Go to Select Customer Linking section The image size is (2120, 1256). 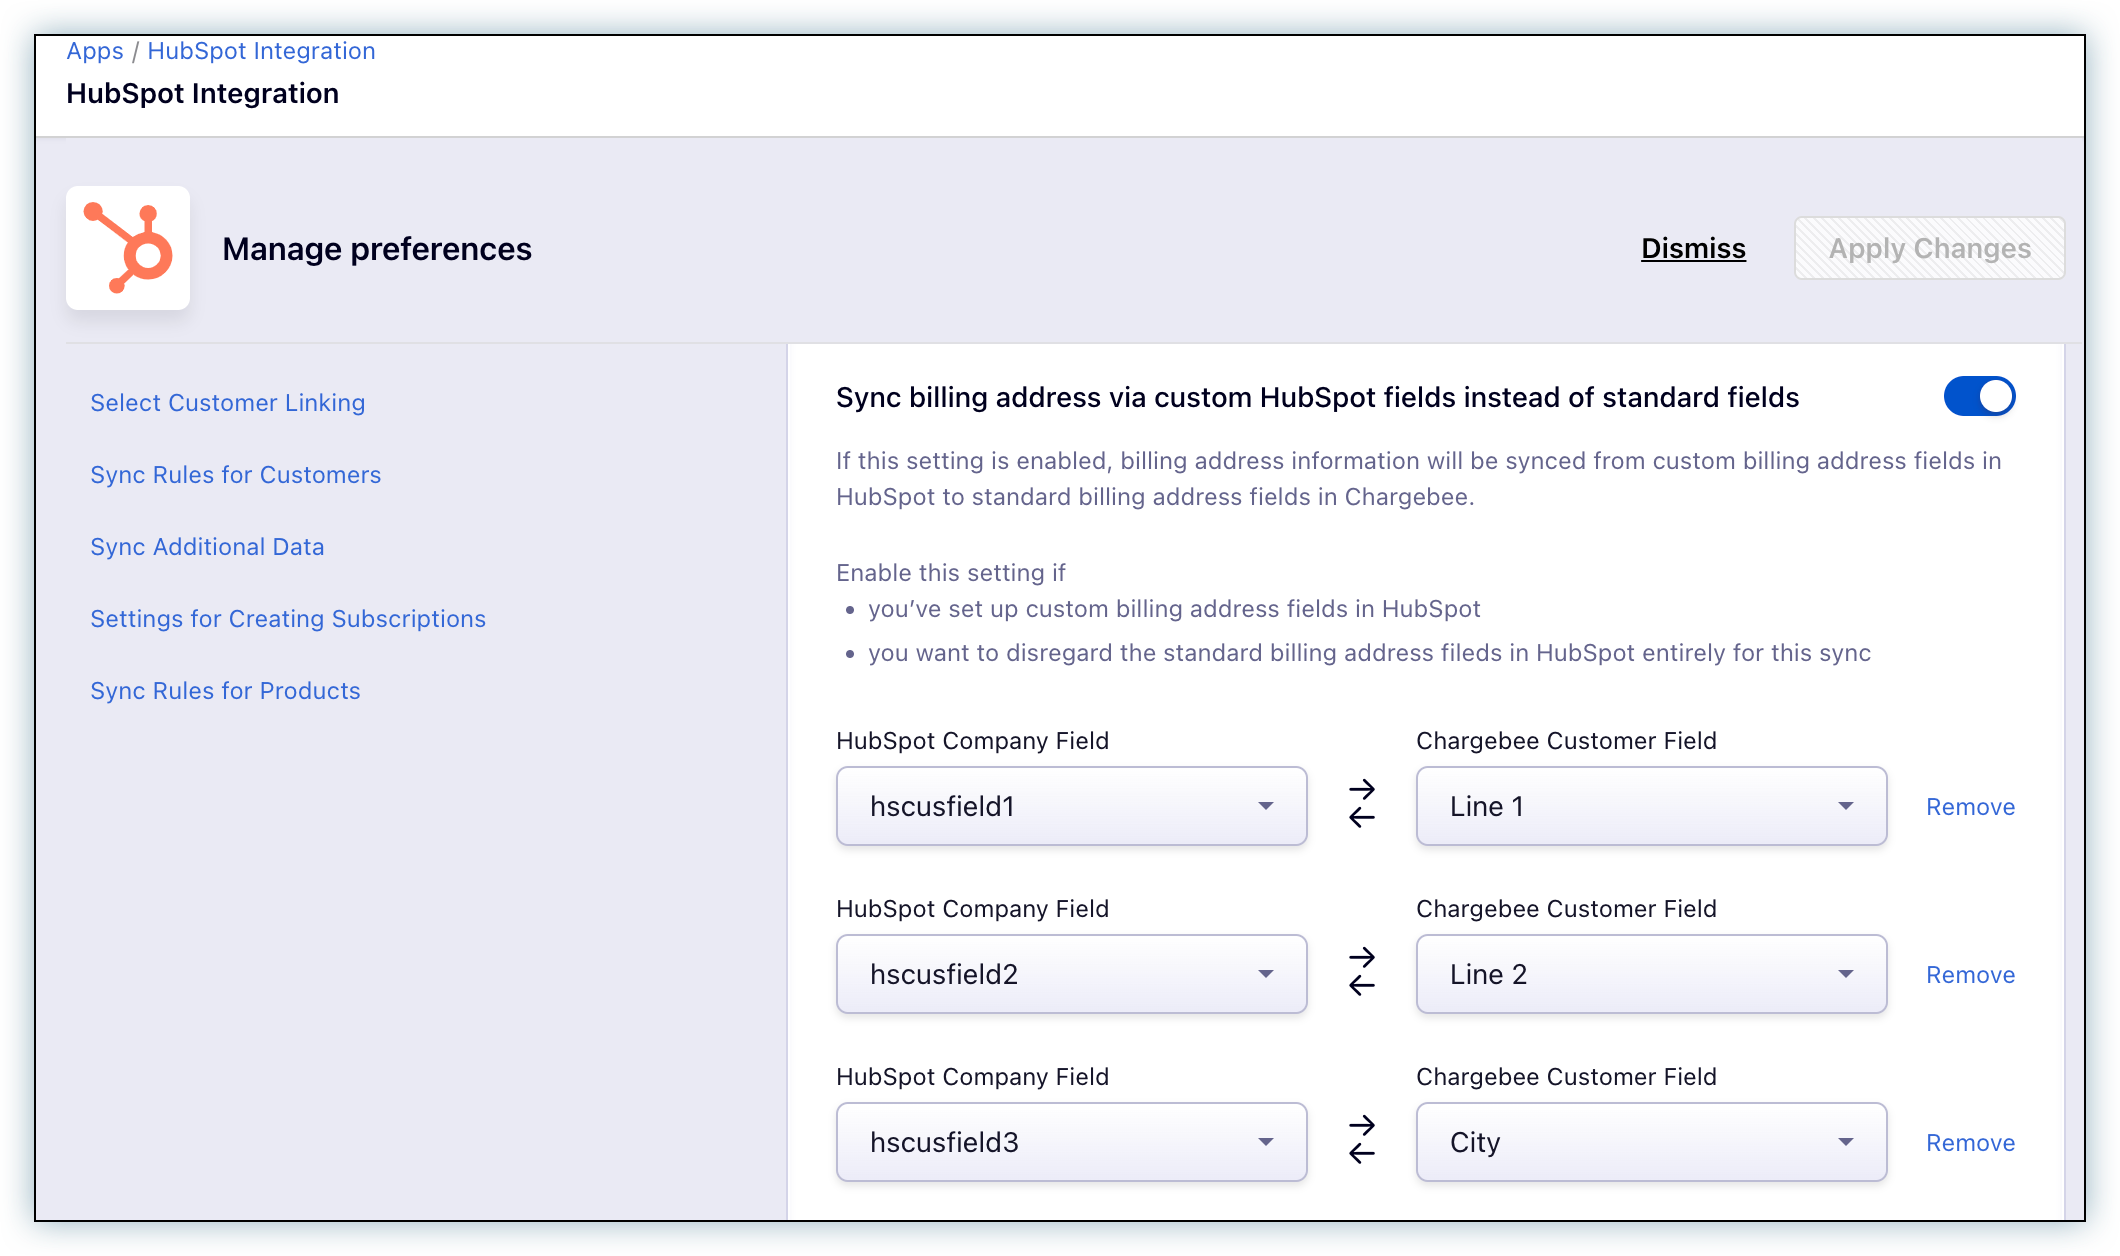(228, 403)
